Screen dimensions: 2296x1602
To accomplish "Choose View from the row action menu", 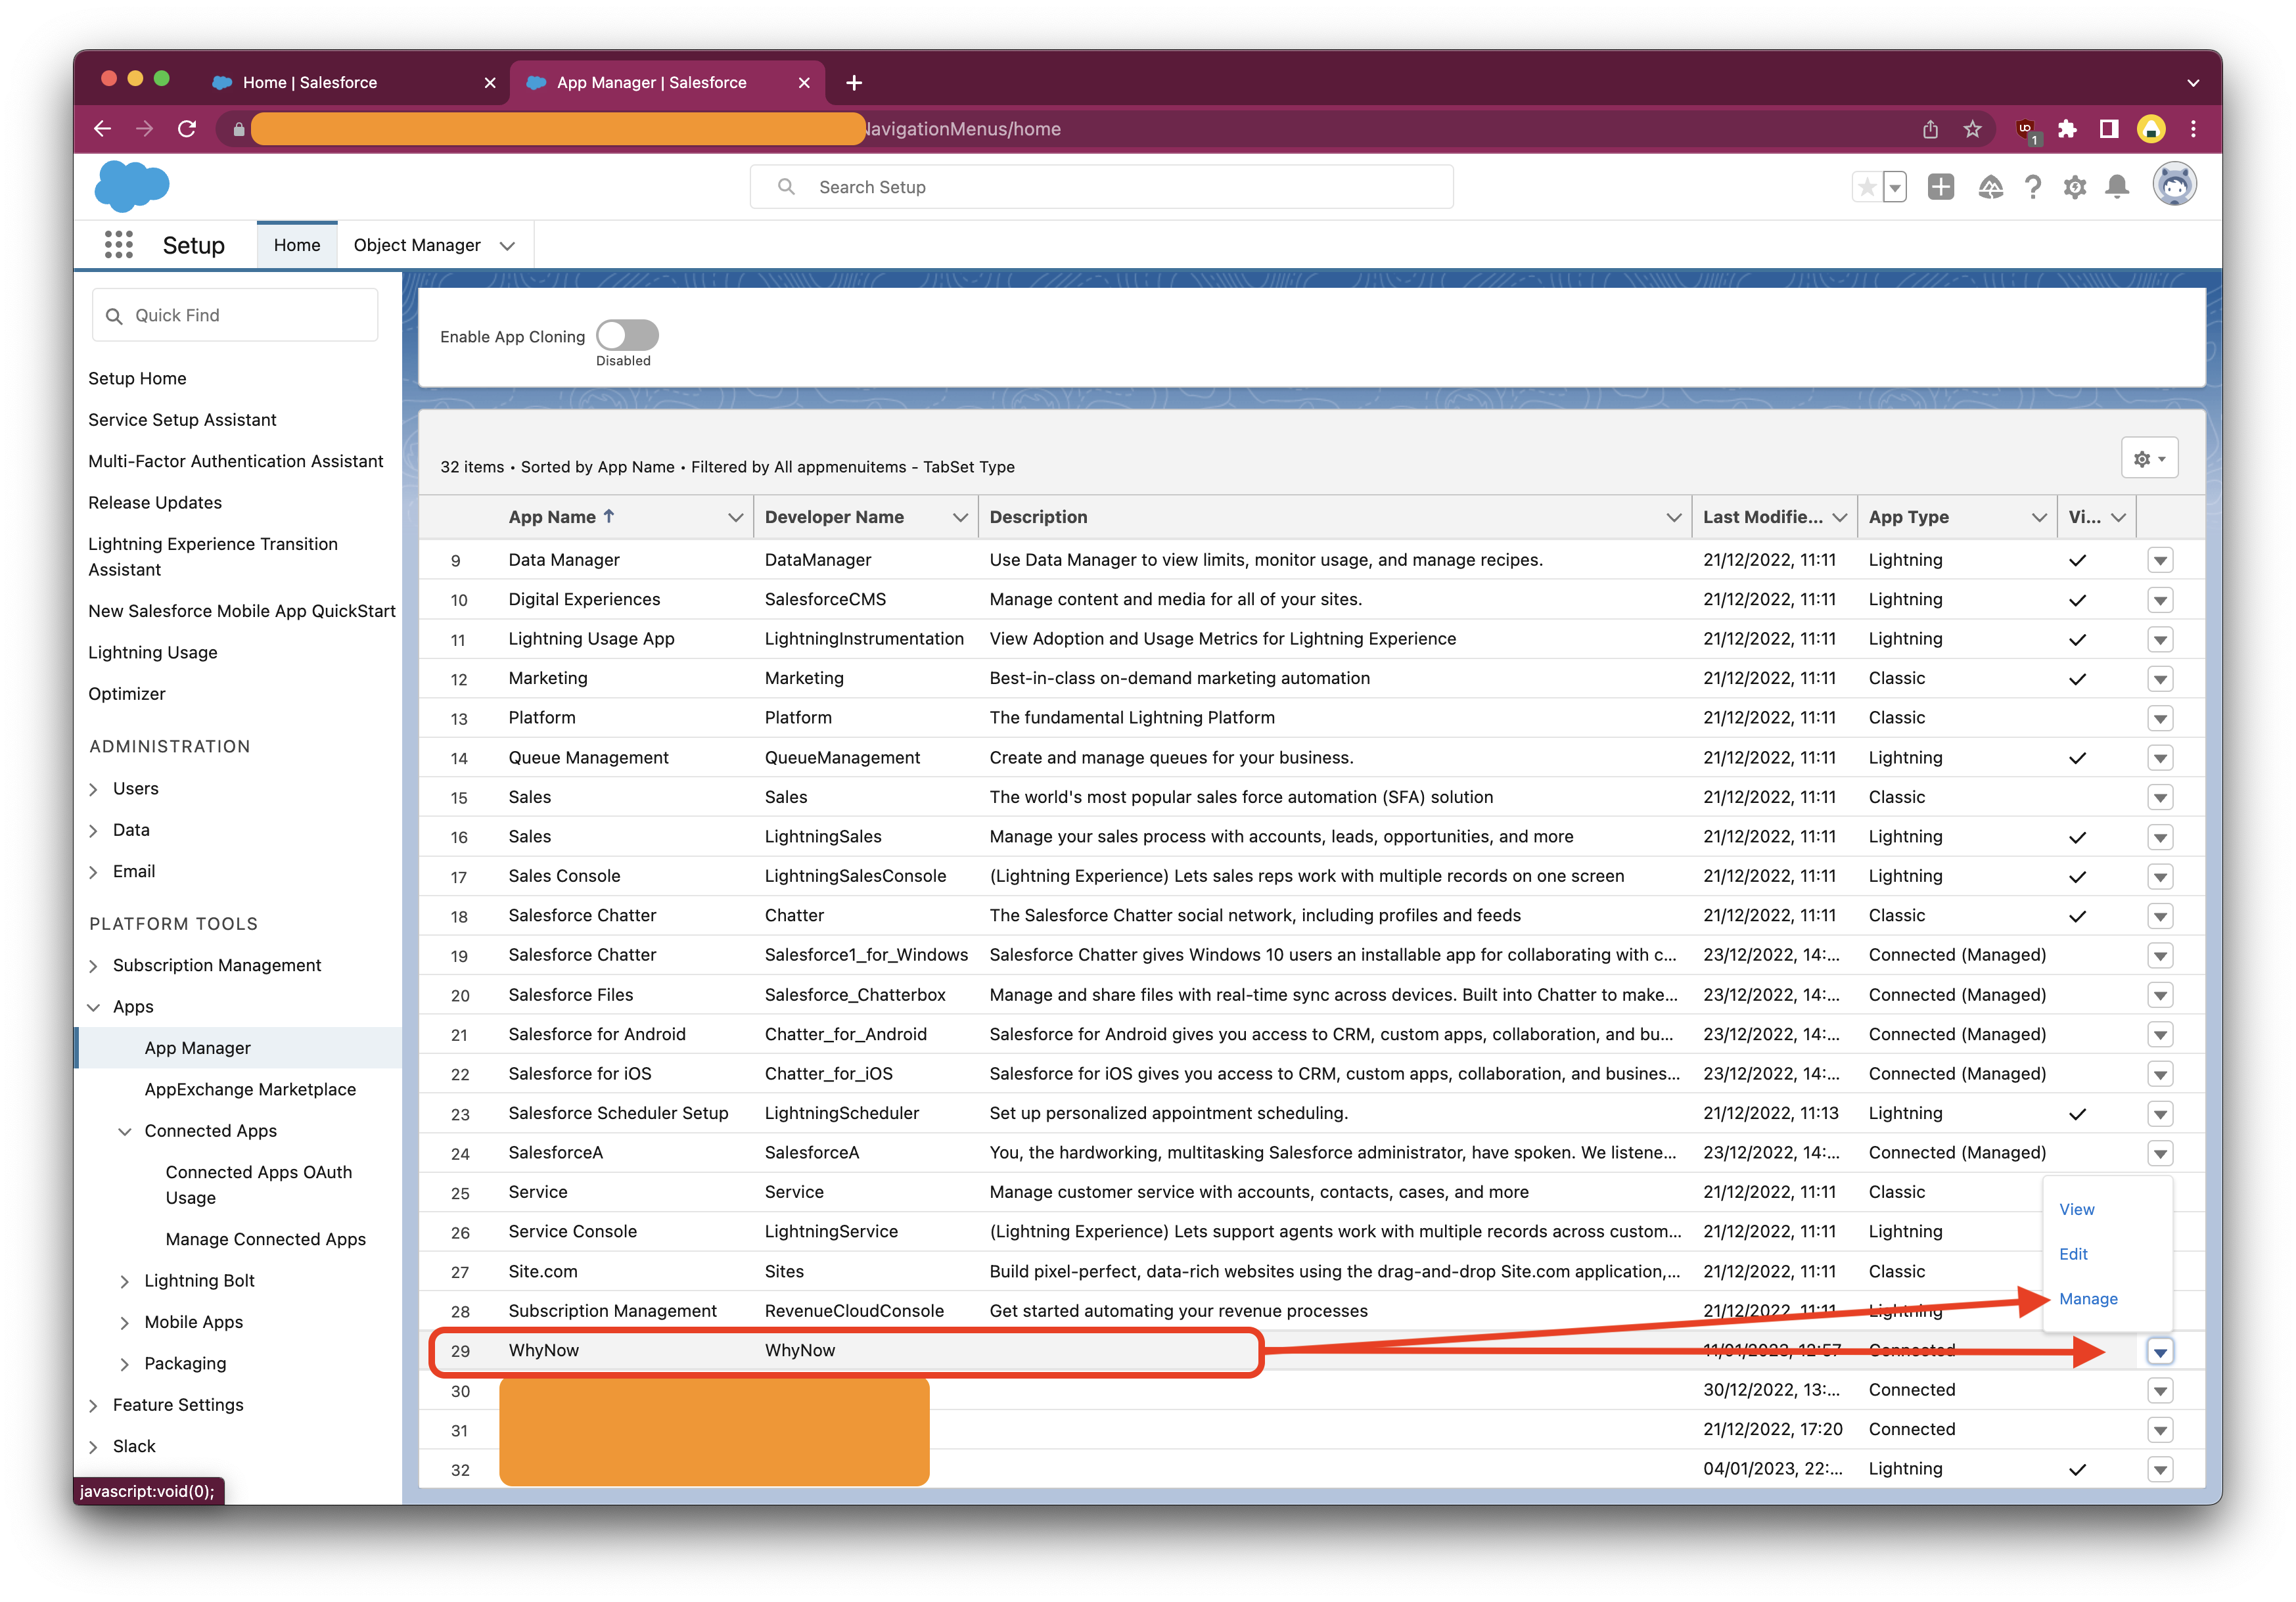I will coord(2076,1209).
